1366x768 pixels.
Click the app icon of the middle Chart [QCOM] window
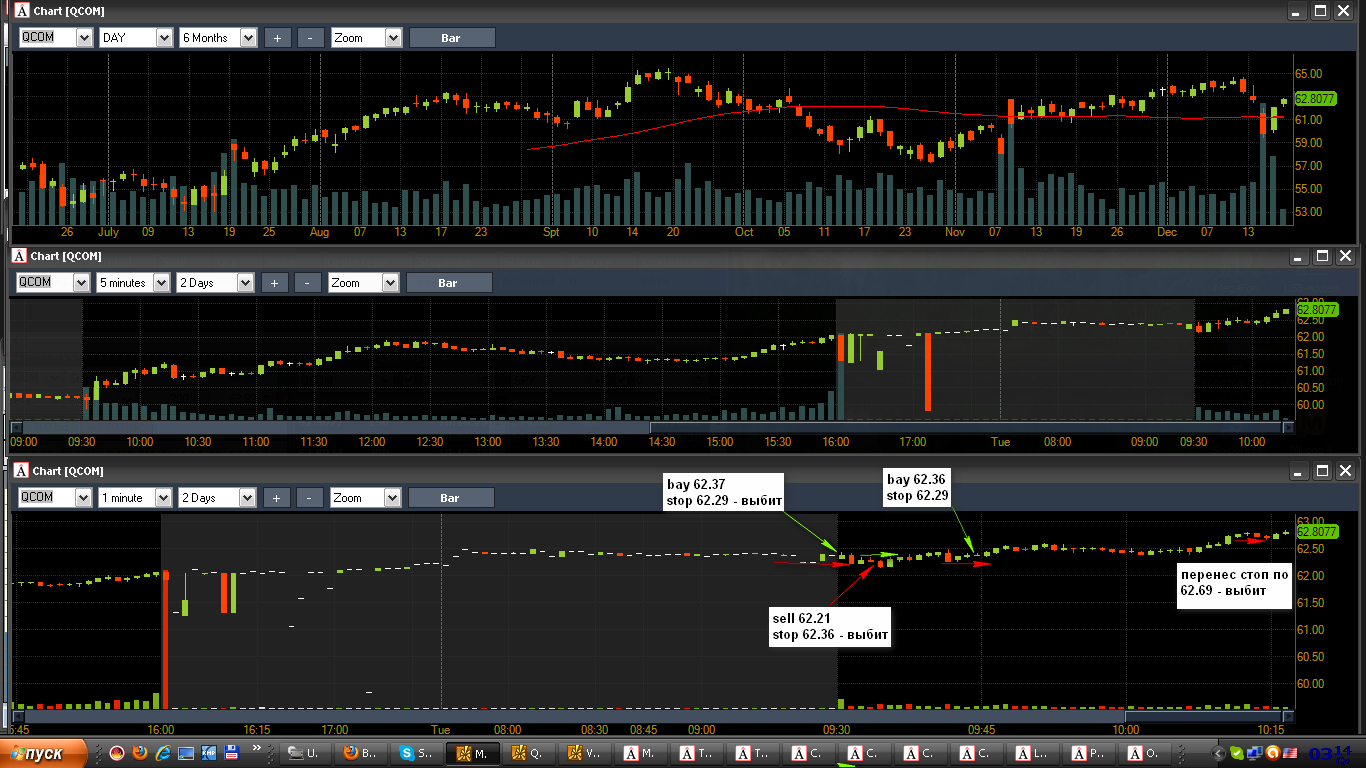point(20,256)
